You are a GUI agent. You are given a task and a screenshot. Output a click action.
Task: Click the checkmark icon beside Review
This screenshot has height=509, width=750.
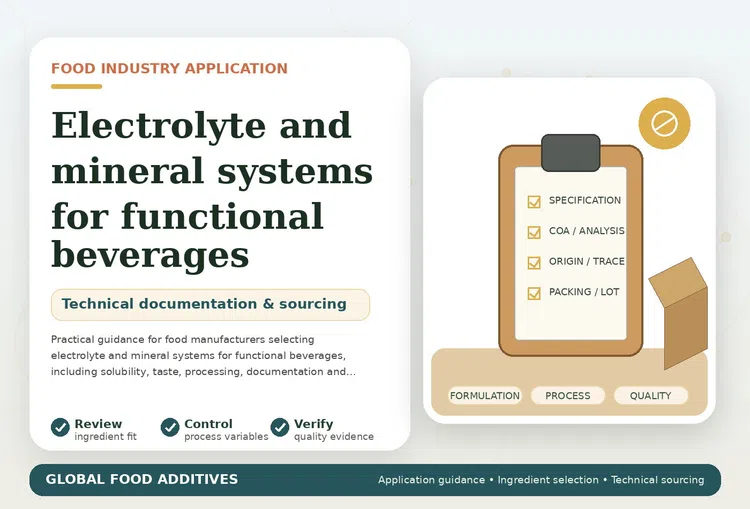[x=60, y=427]
